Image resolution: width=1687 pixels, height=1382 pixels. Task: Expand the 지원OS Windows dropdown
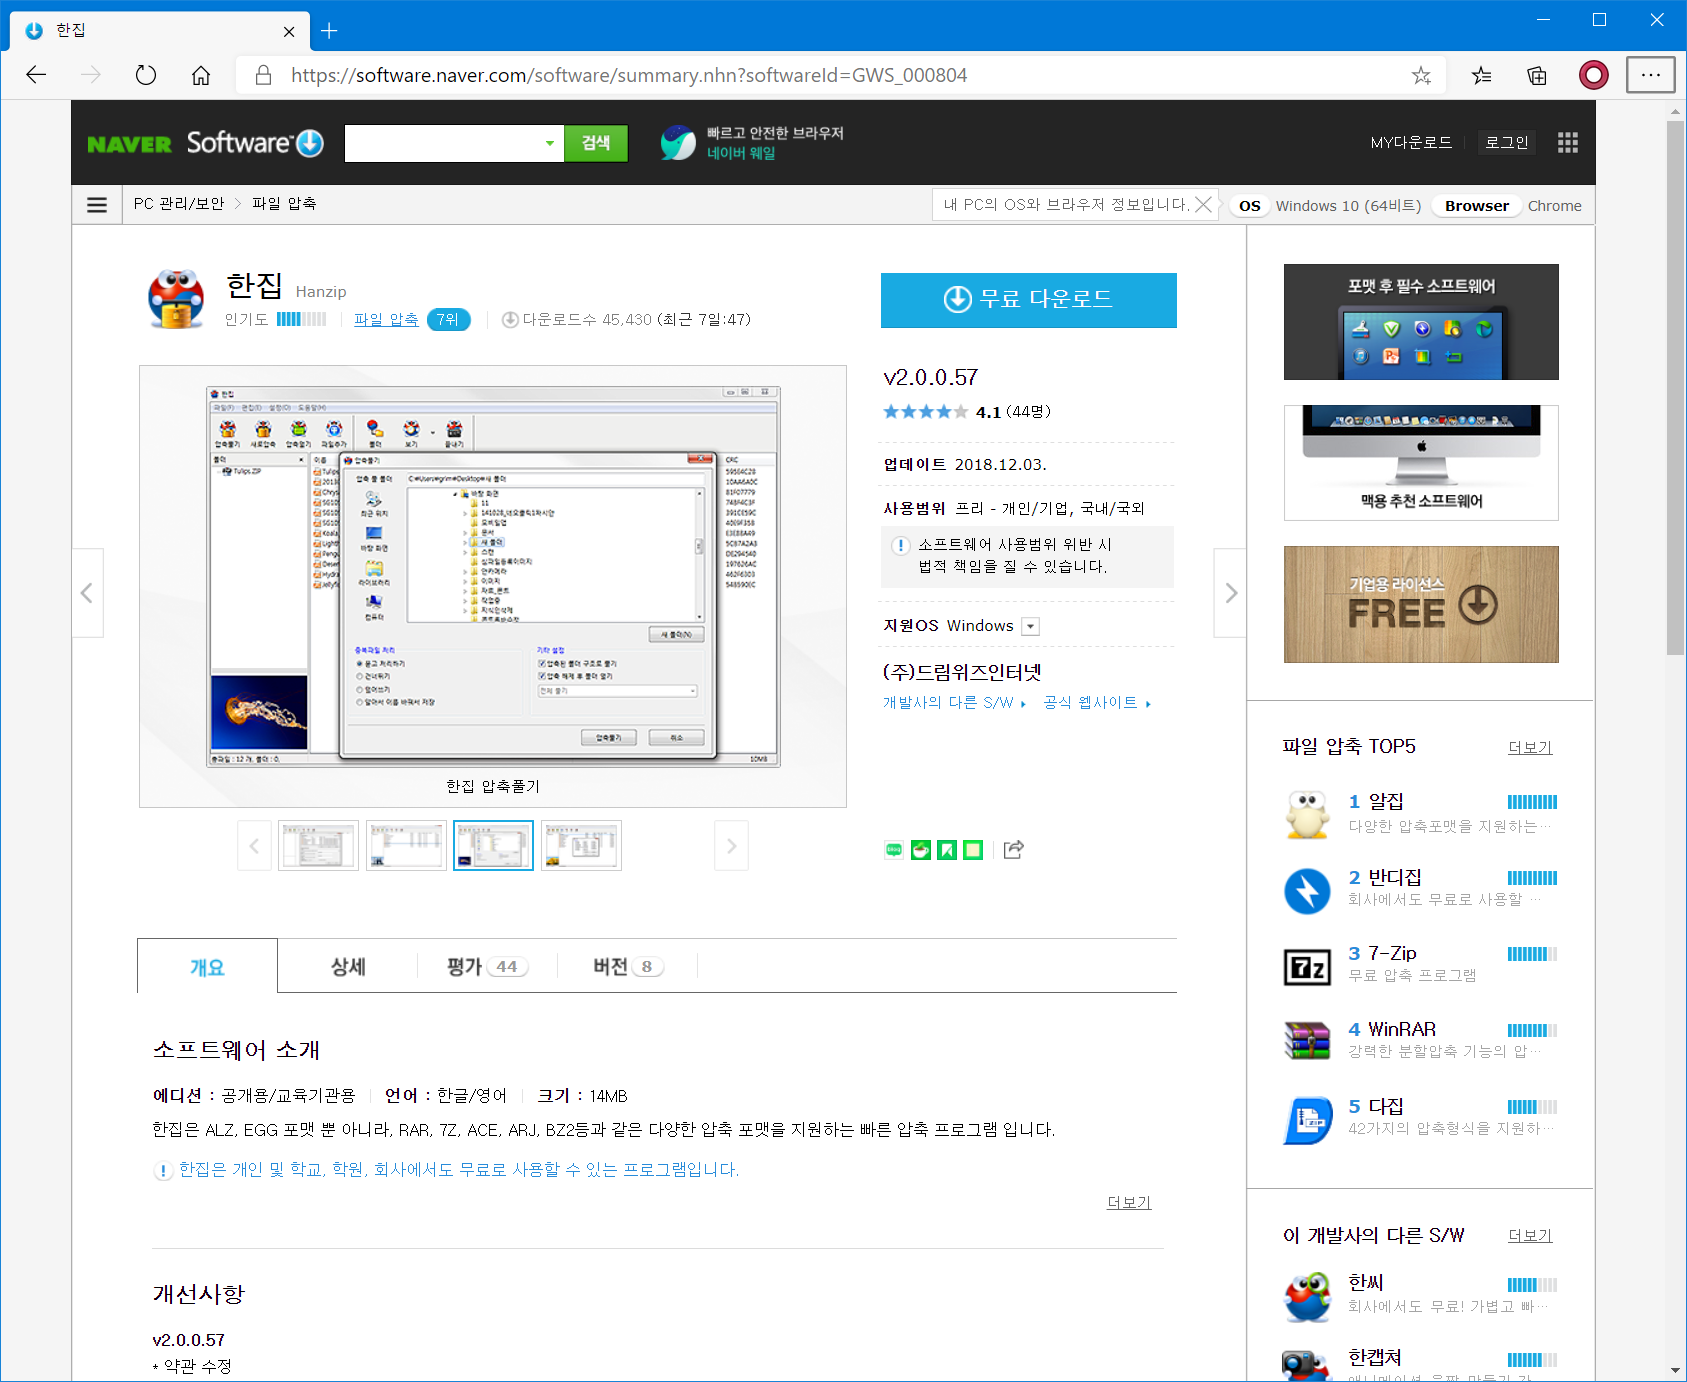(x=1030, y=627)
